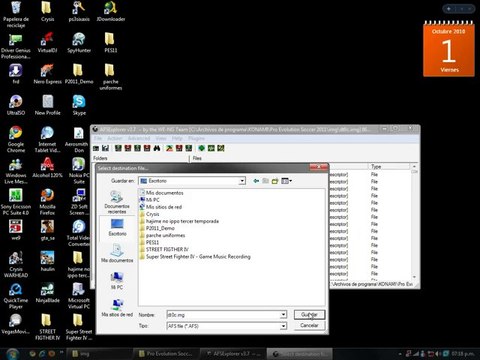Open the Mozilla Firefox desktop icon
The width and height of the screenshot is (480, 360).
tap(47, 202)
